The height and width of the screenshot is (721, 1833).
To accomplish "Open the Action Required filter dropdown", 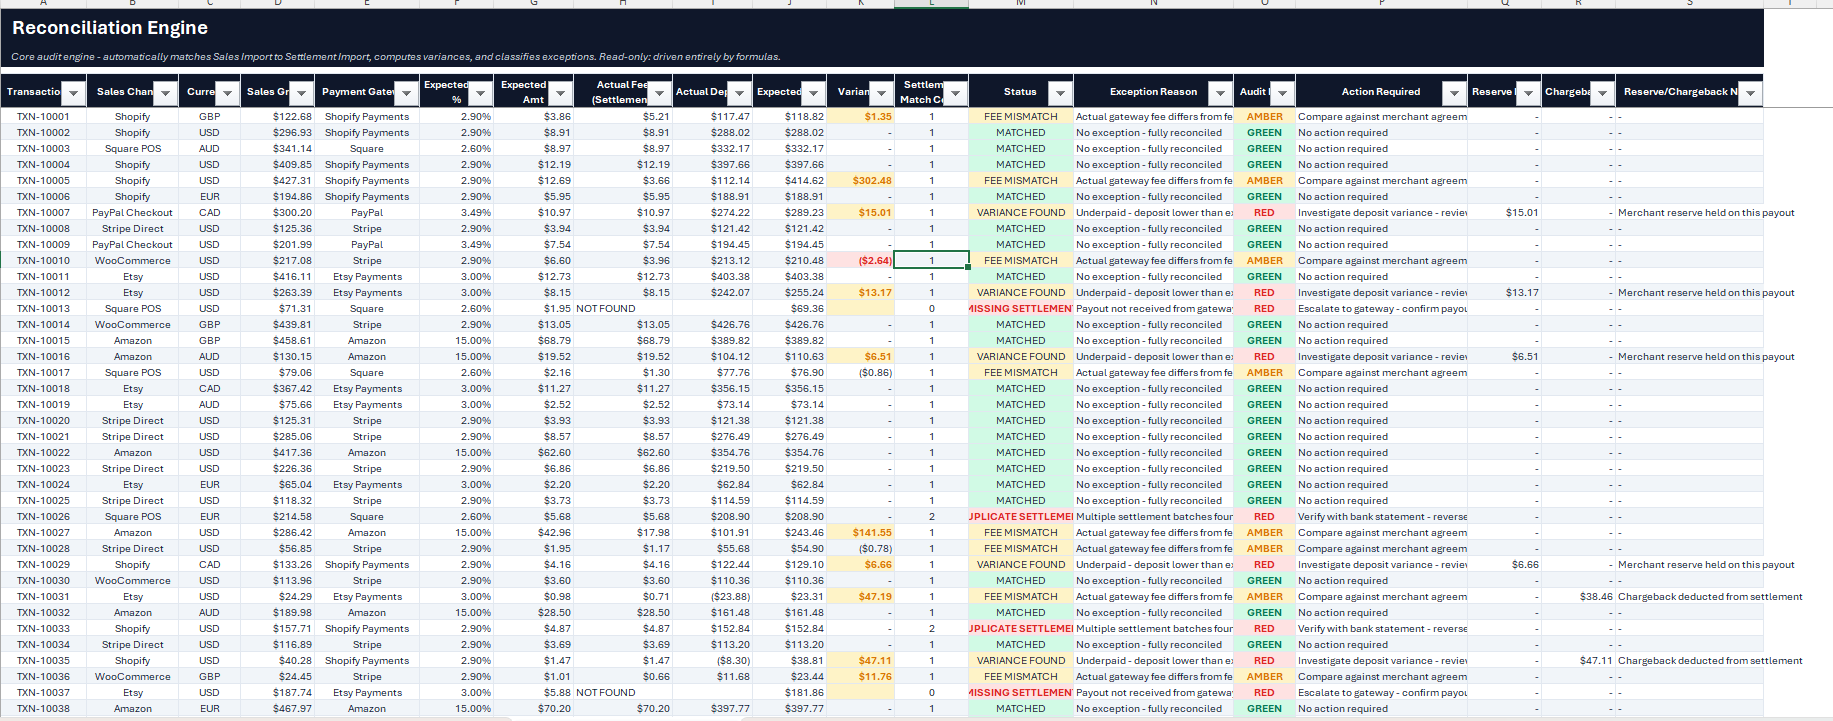I will point(1454,93).
